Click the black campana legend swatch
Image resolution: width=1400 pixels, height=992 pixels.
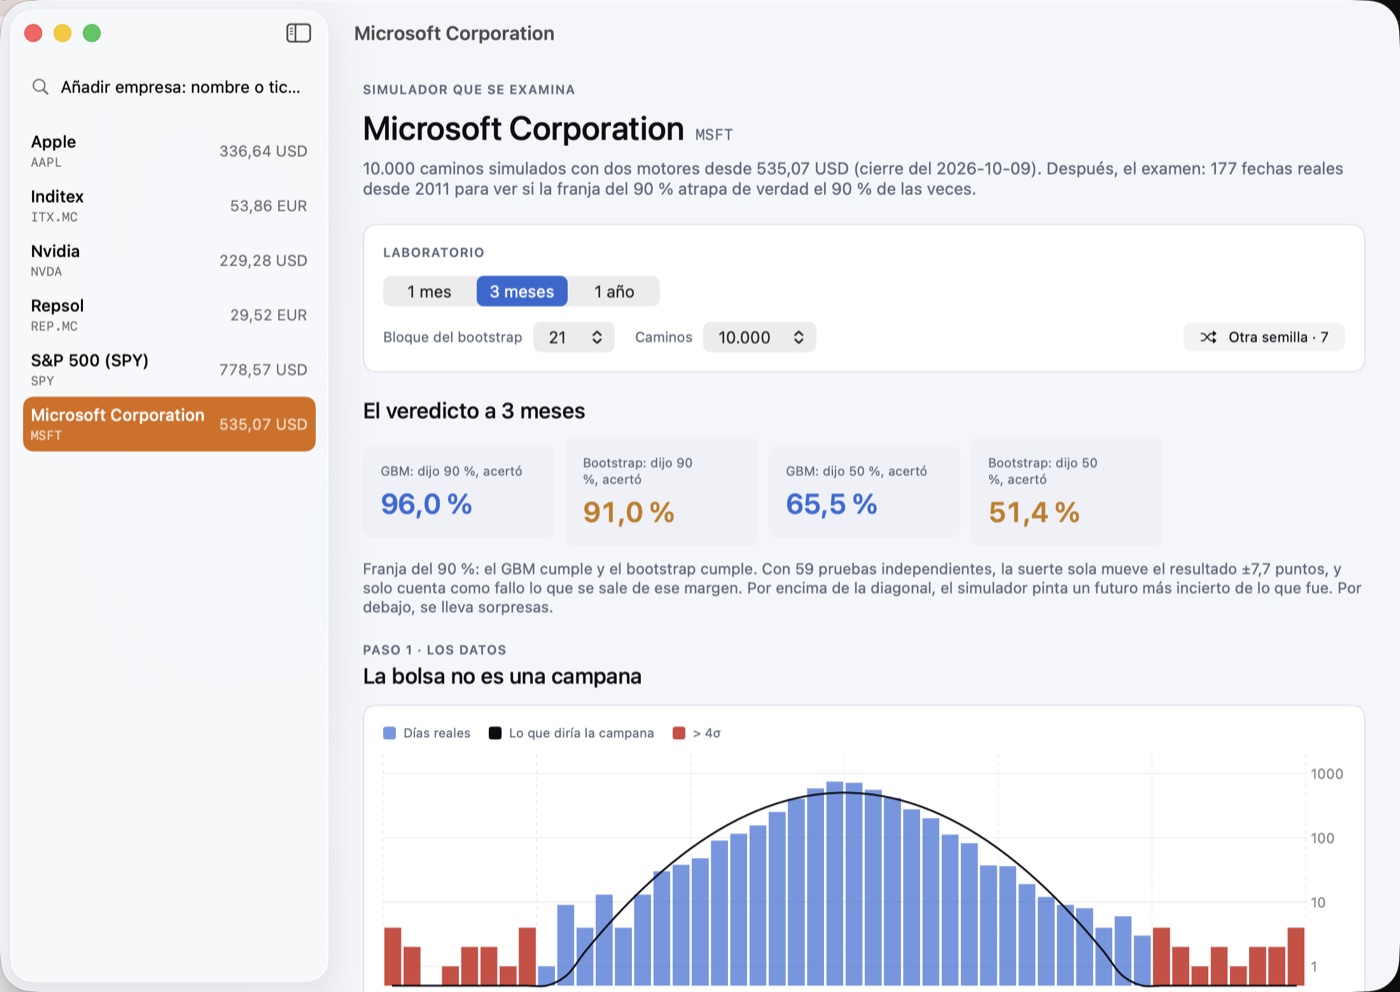(x=495, y=733)
